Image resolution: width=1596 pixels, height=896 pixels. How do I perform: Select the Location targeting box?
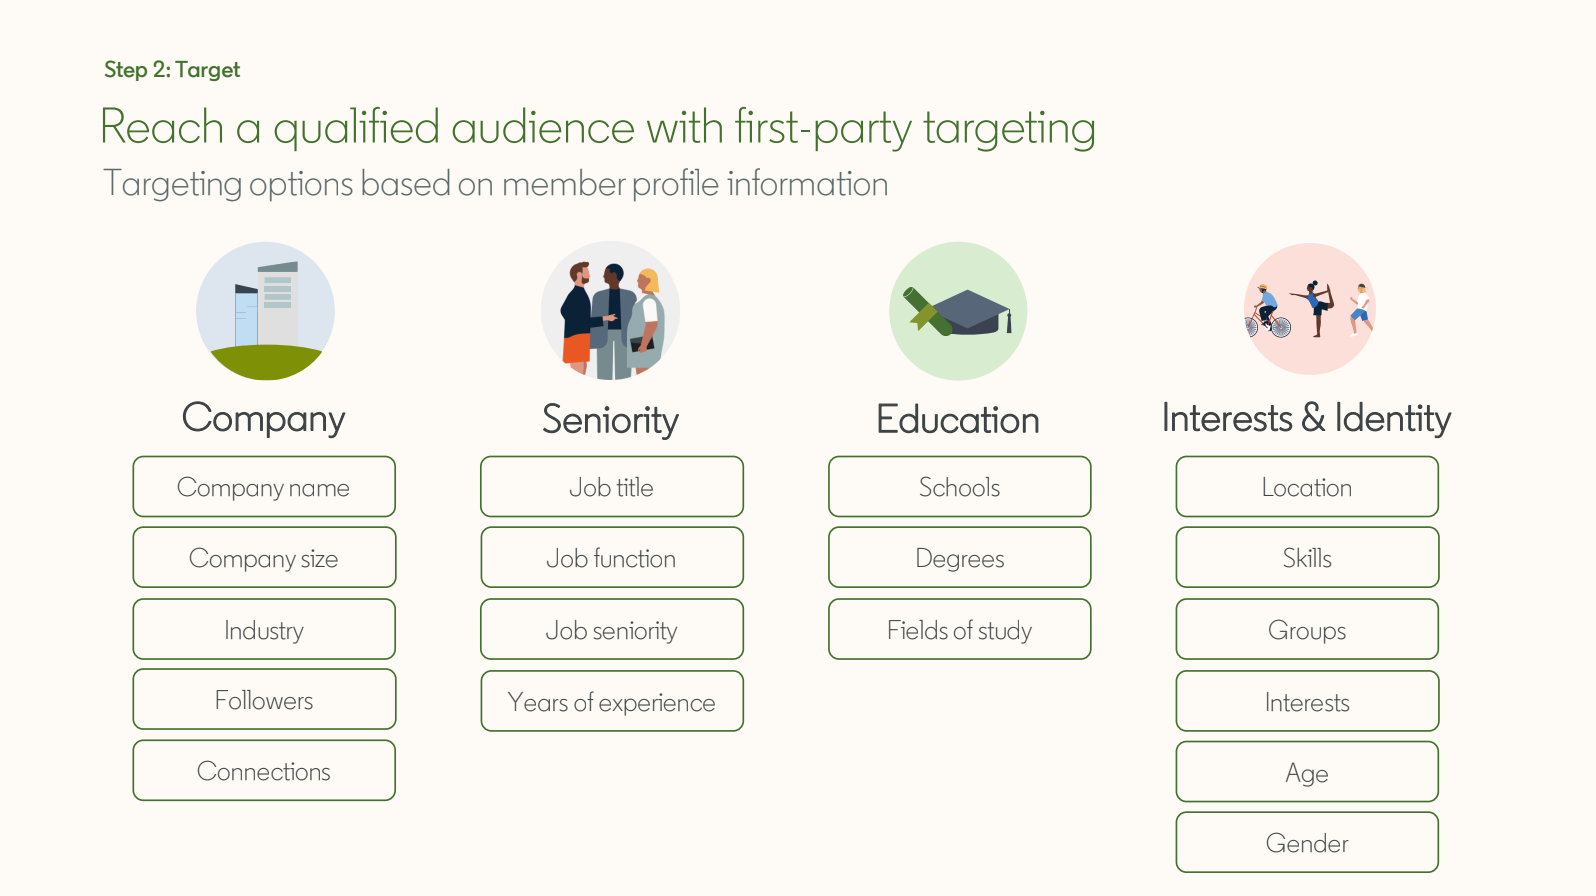click(x=1306, y=487)
